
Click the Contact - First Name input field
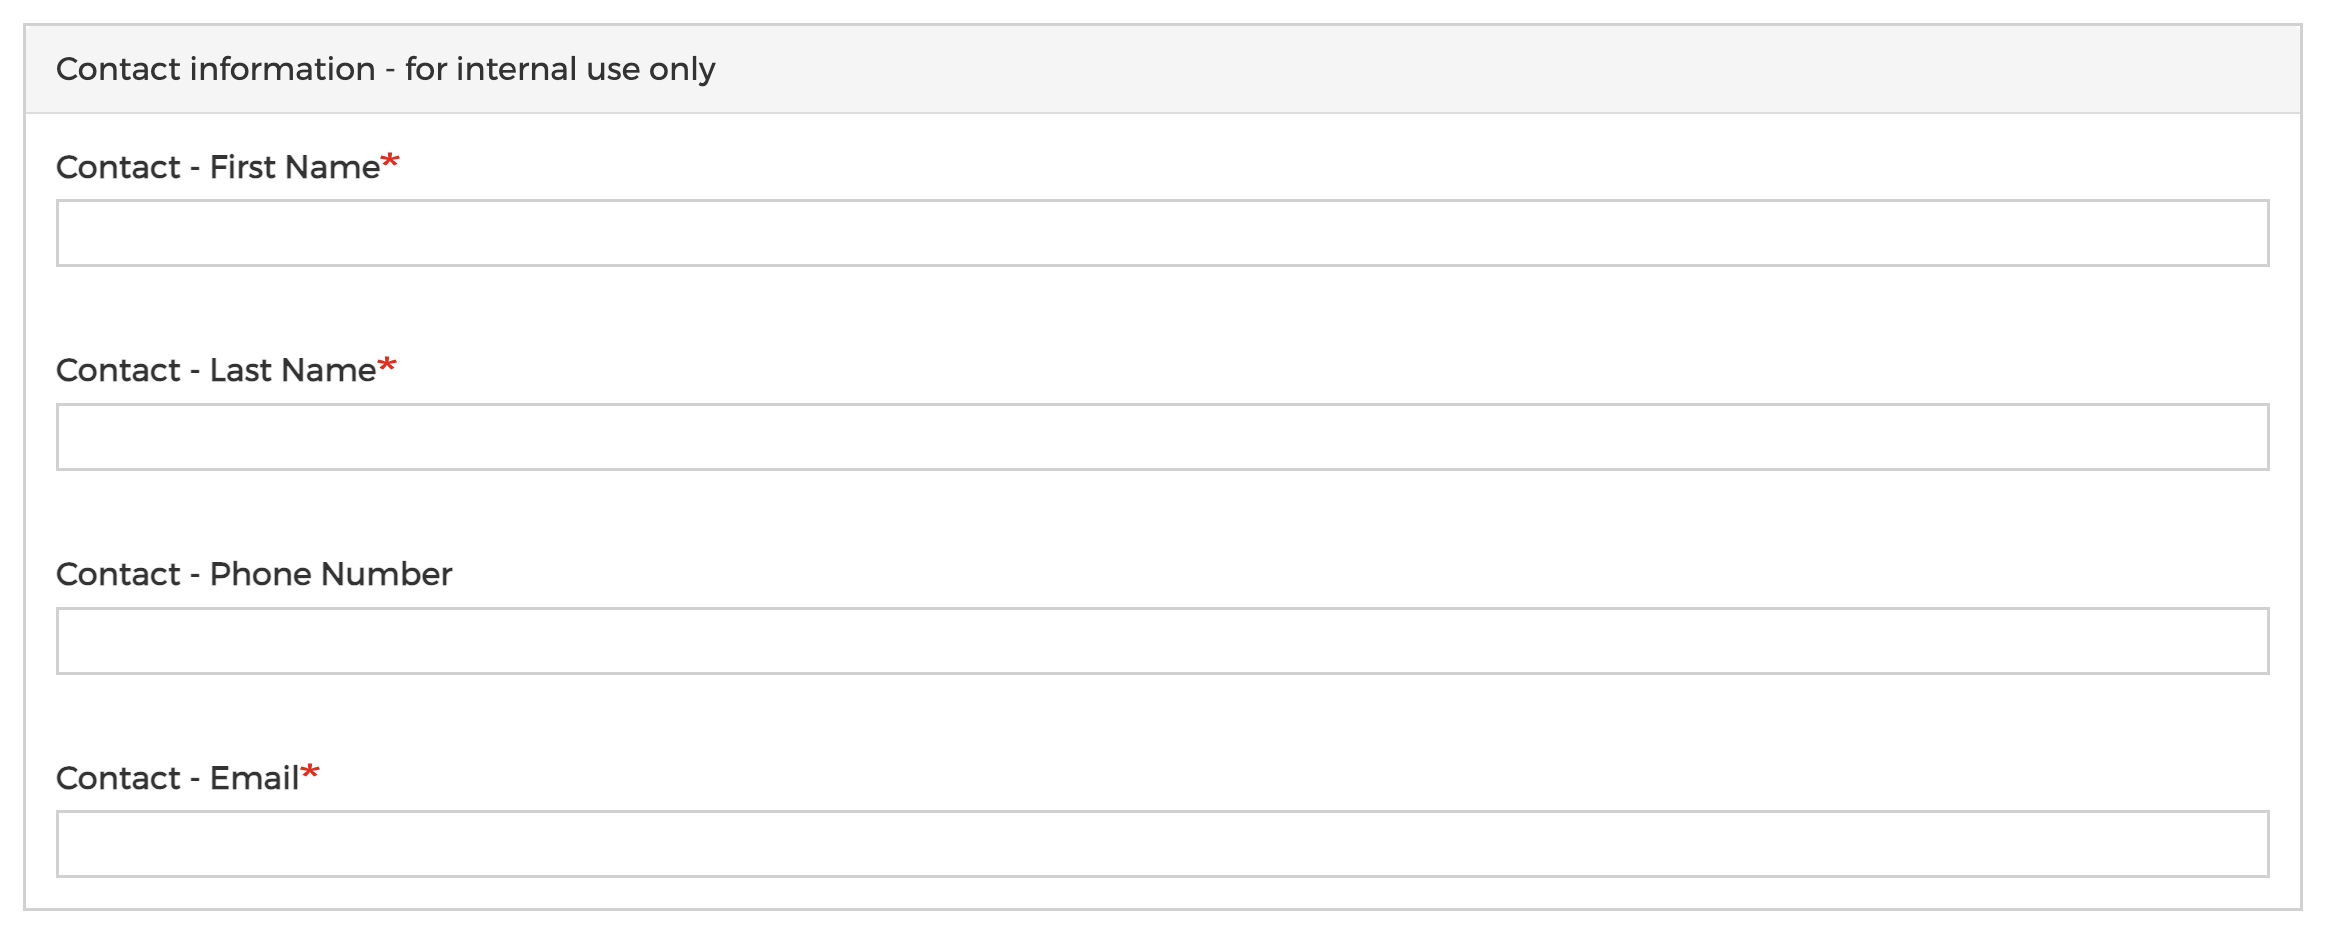pos(1162,233)
